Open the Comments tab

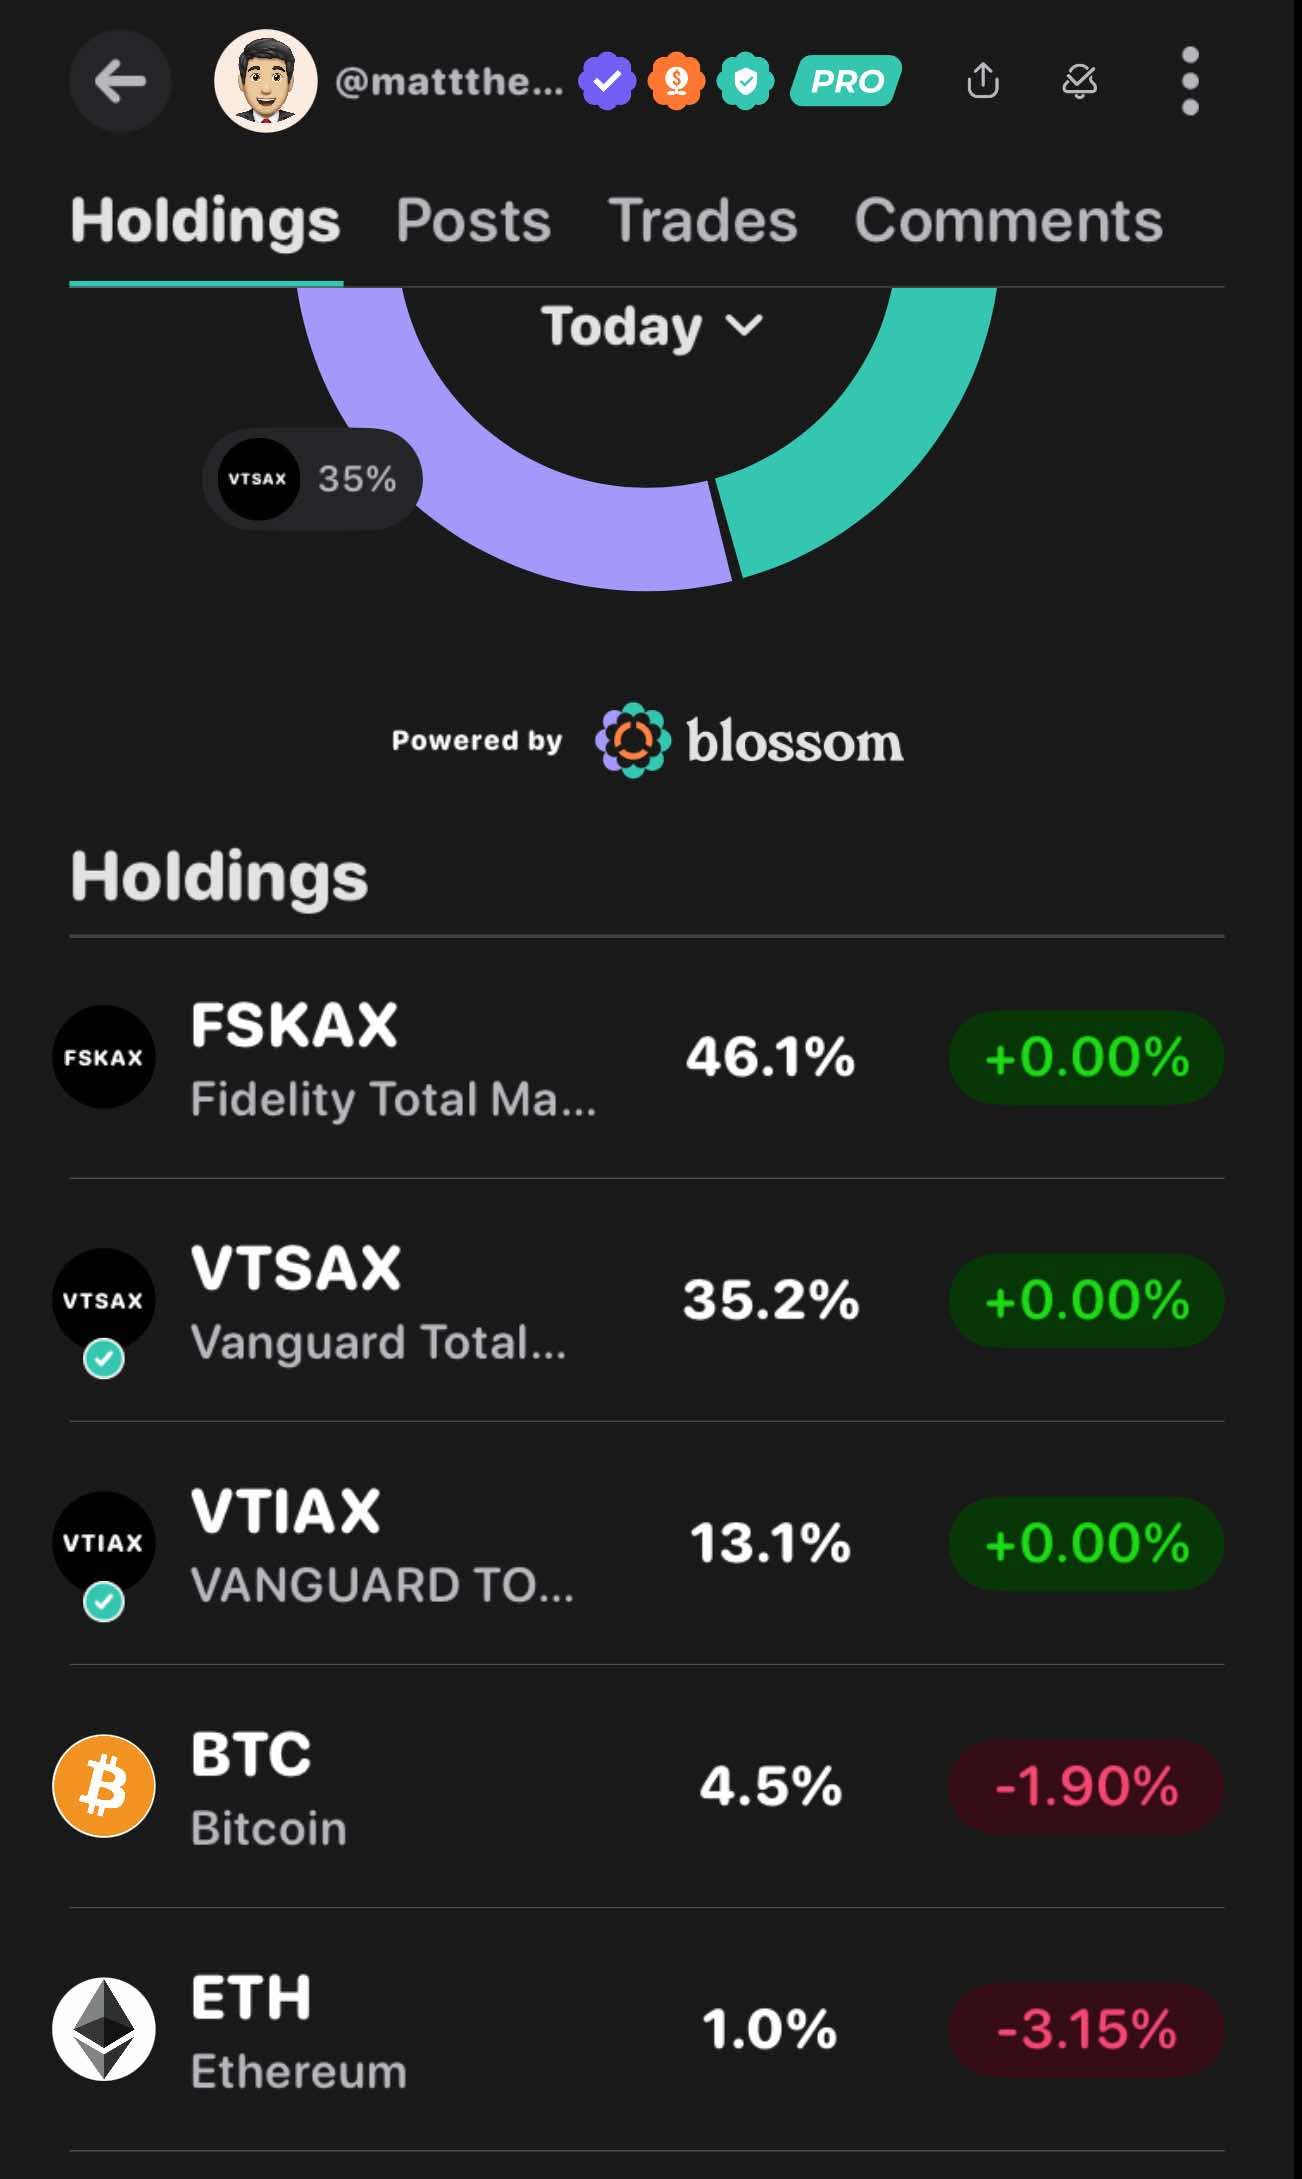point(1008,220)
